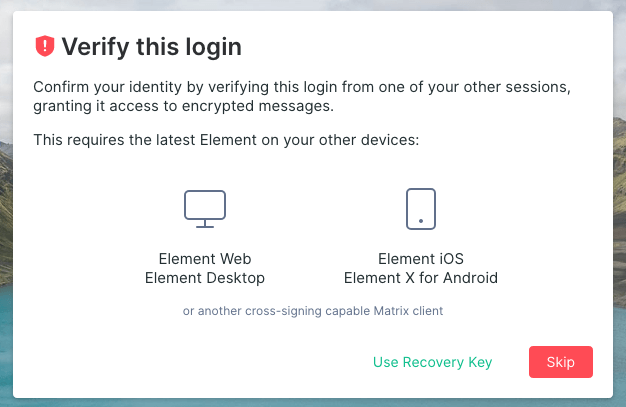Click the teal lake below the dialog

tap(313, 403)
